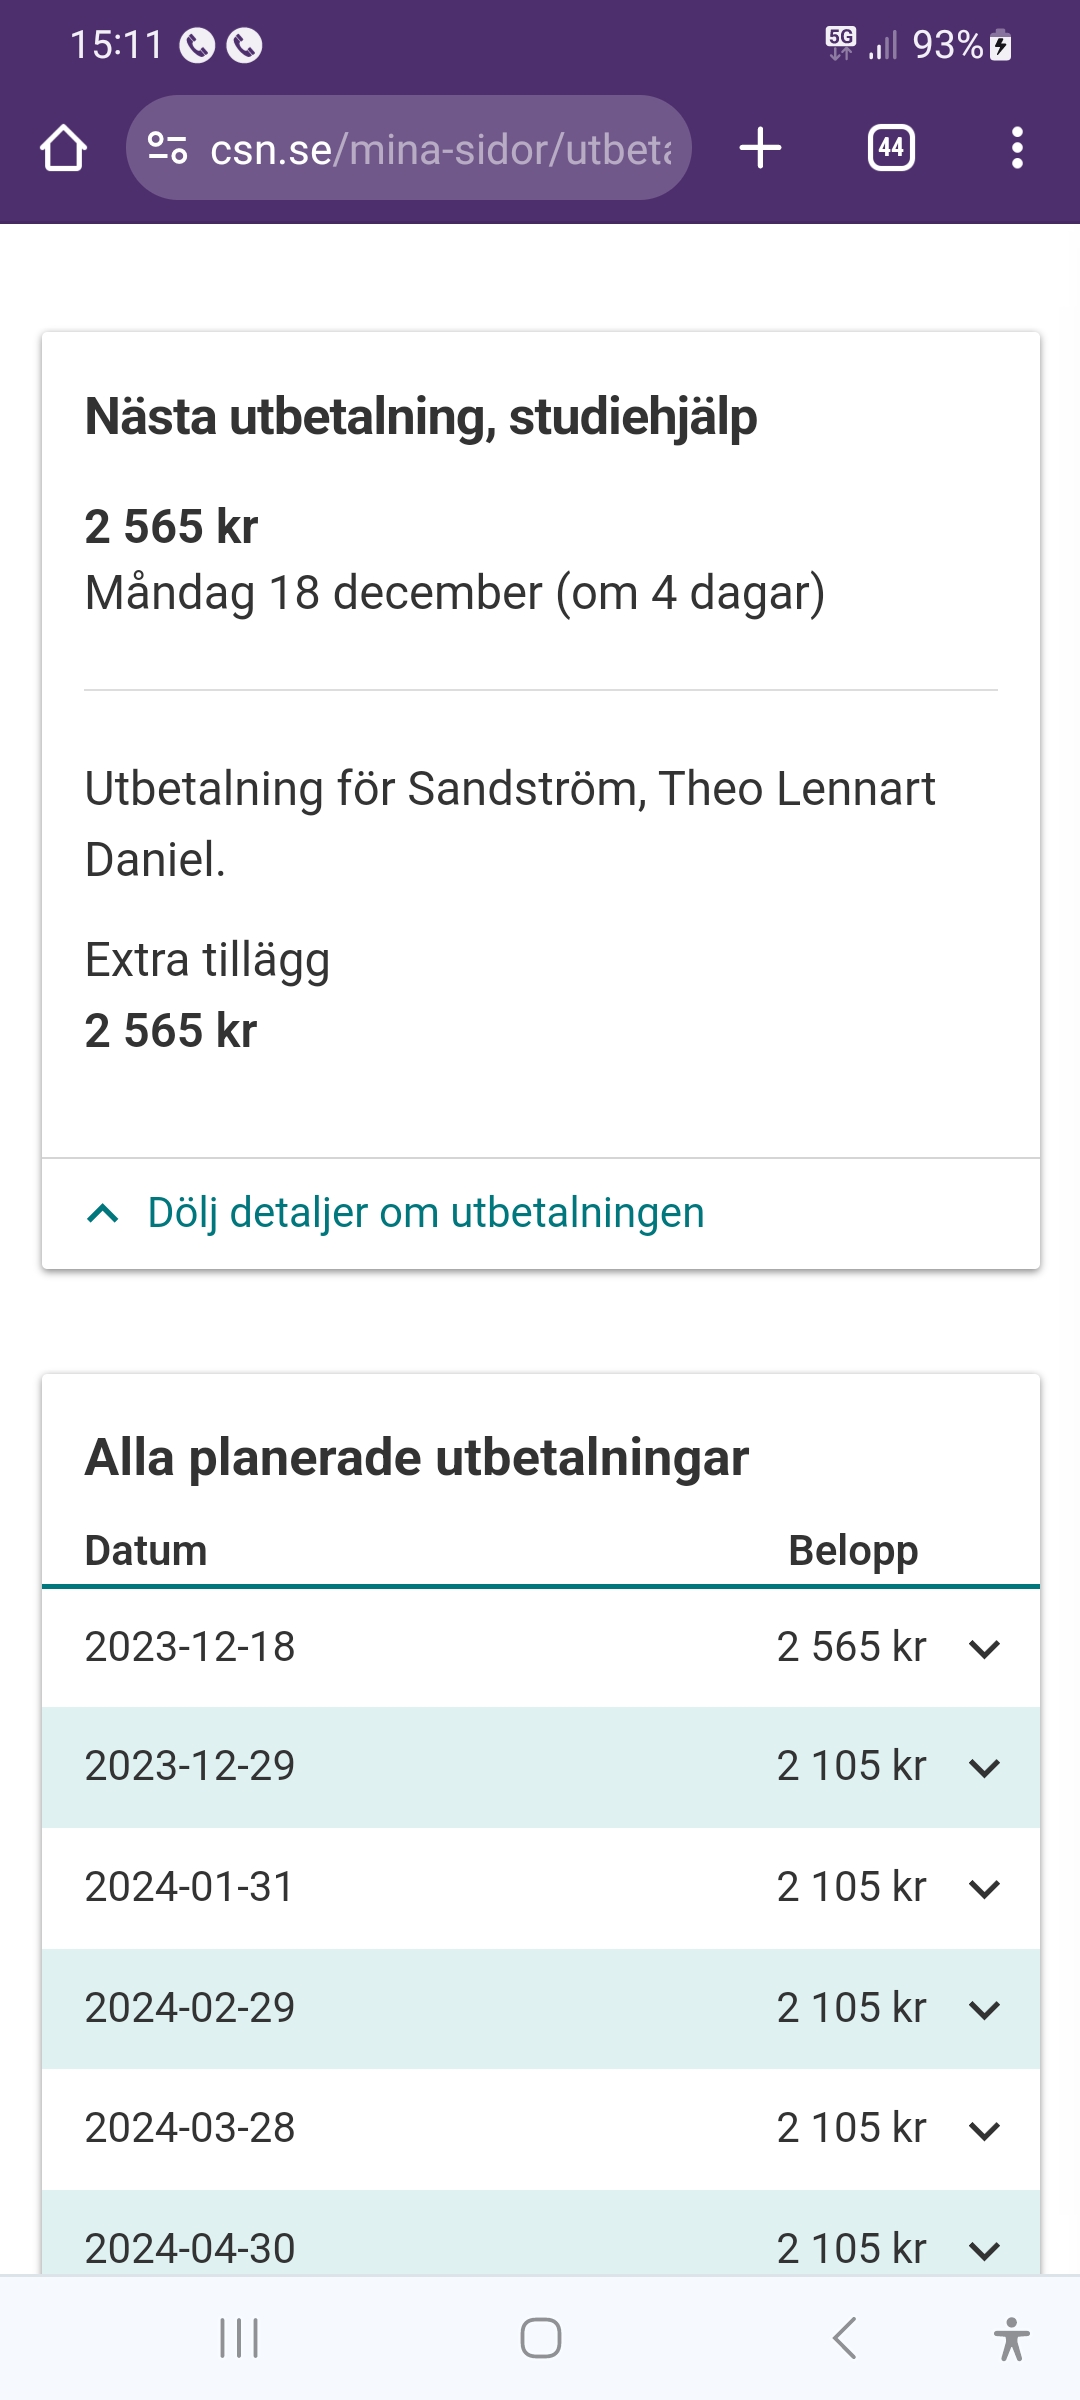Open the tab switcher showing 44 tabs
Image resolution: width=1080 pixels, height=2400 pixels.
(891, 148)
